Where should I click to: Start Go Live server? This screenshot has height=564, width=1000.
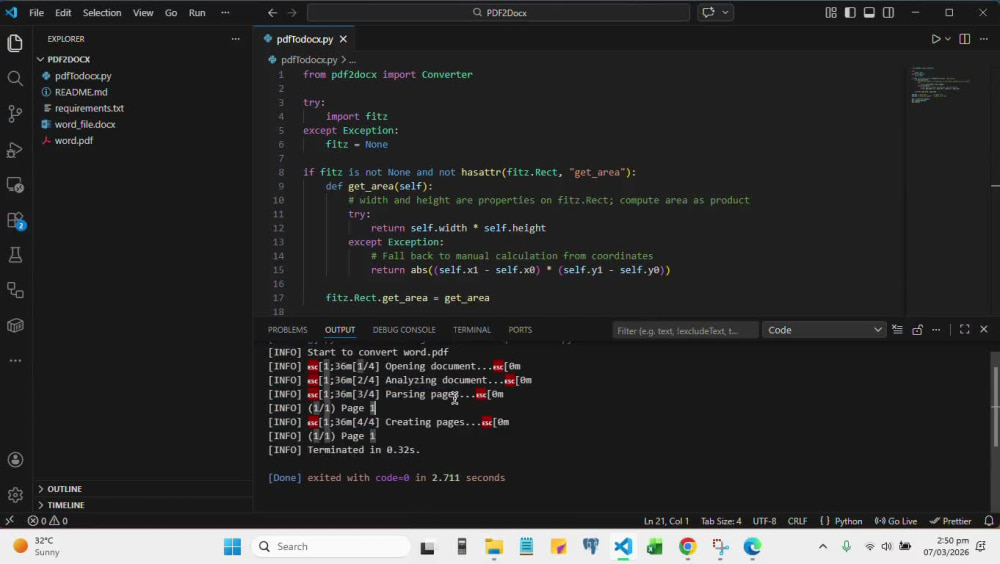[895, 521]
